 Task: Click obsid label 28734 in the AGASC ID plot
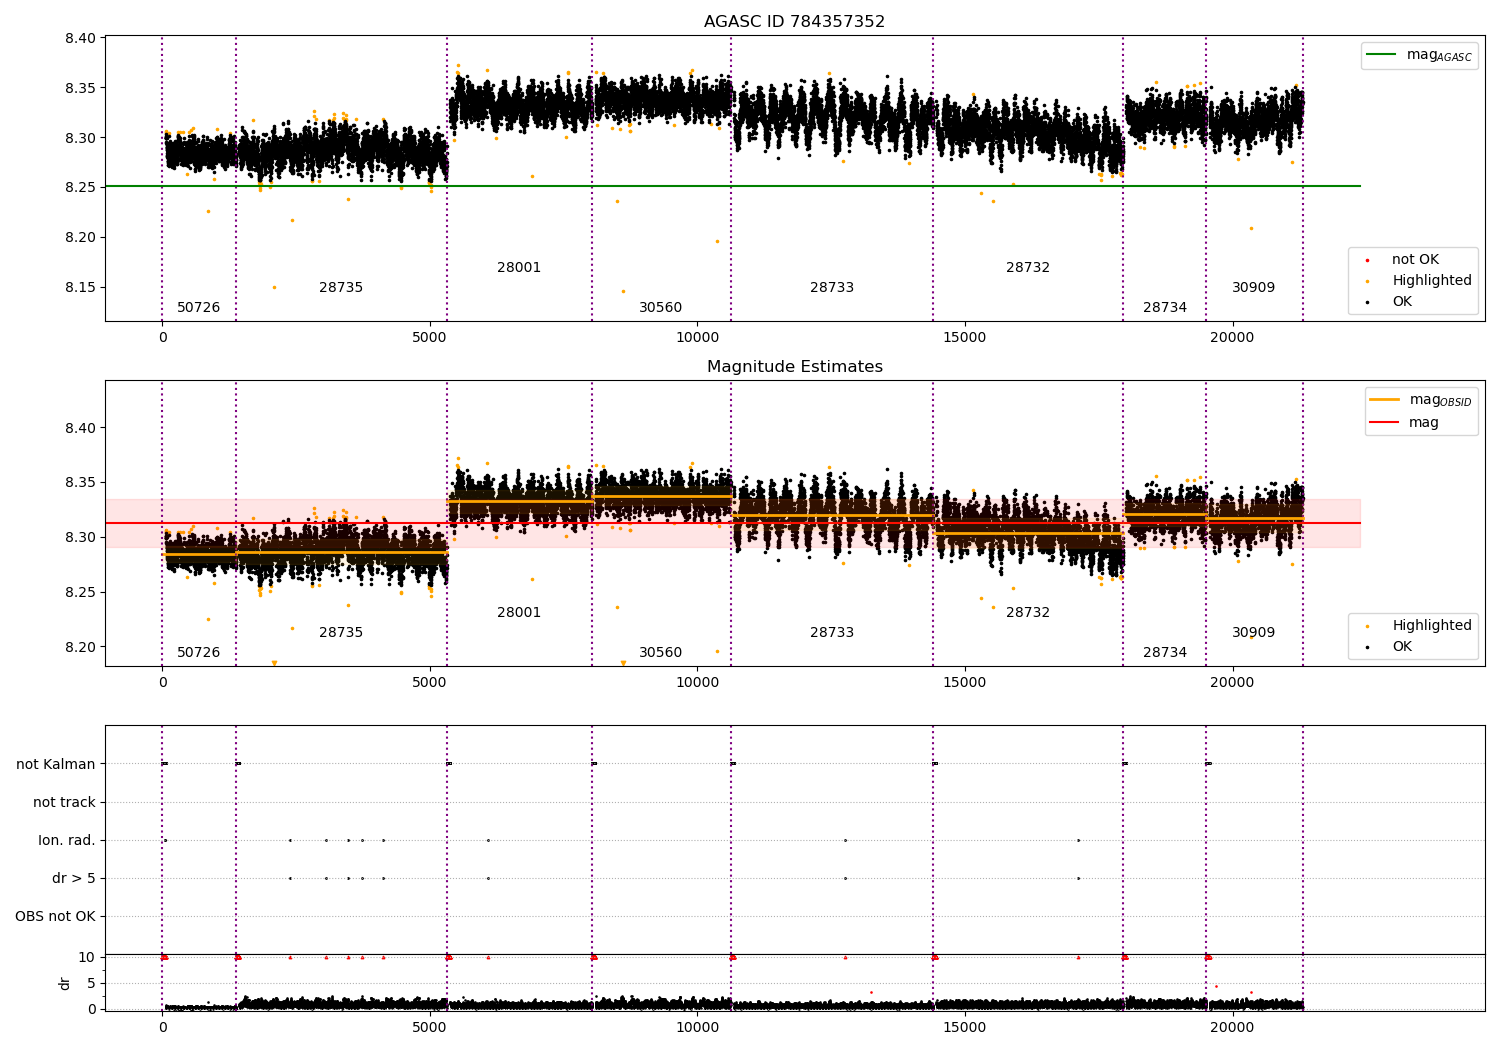(1165, 308)
